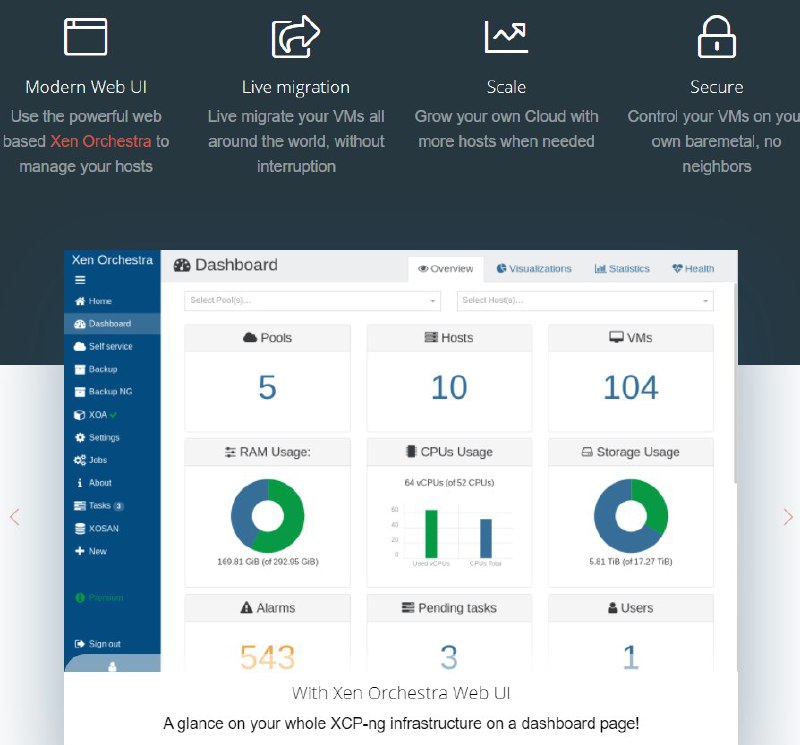
Task: Click the RAM Usage donut chart
Action: point(267,516)
